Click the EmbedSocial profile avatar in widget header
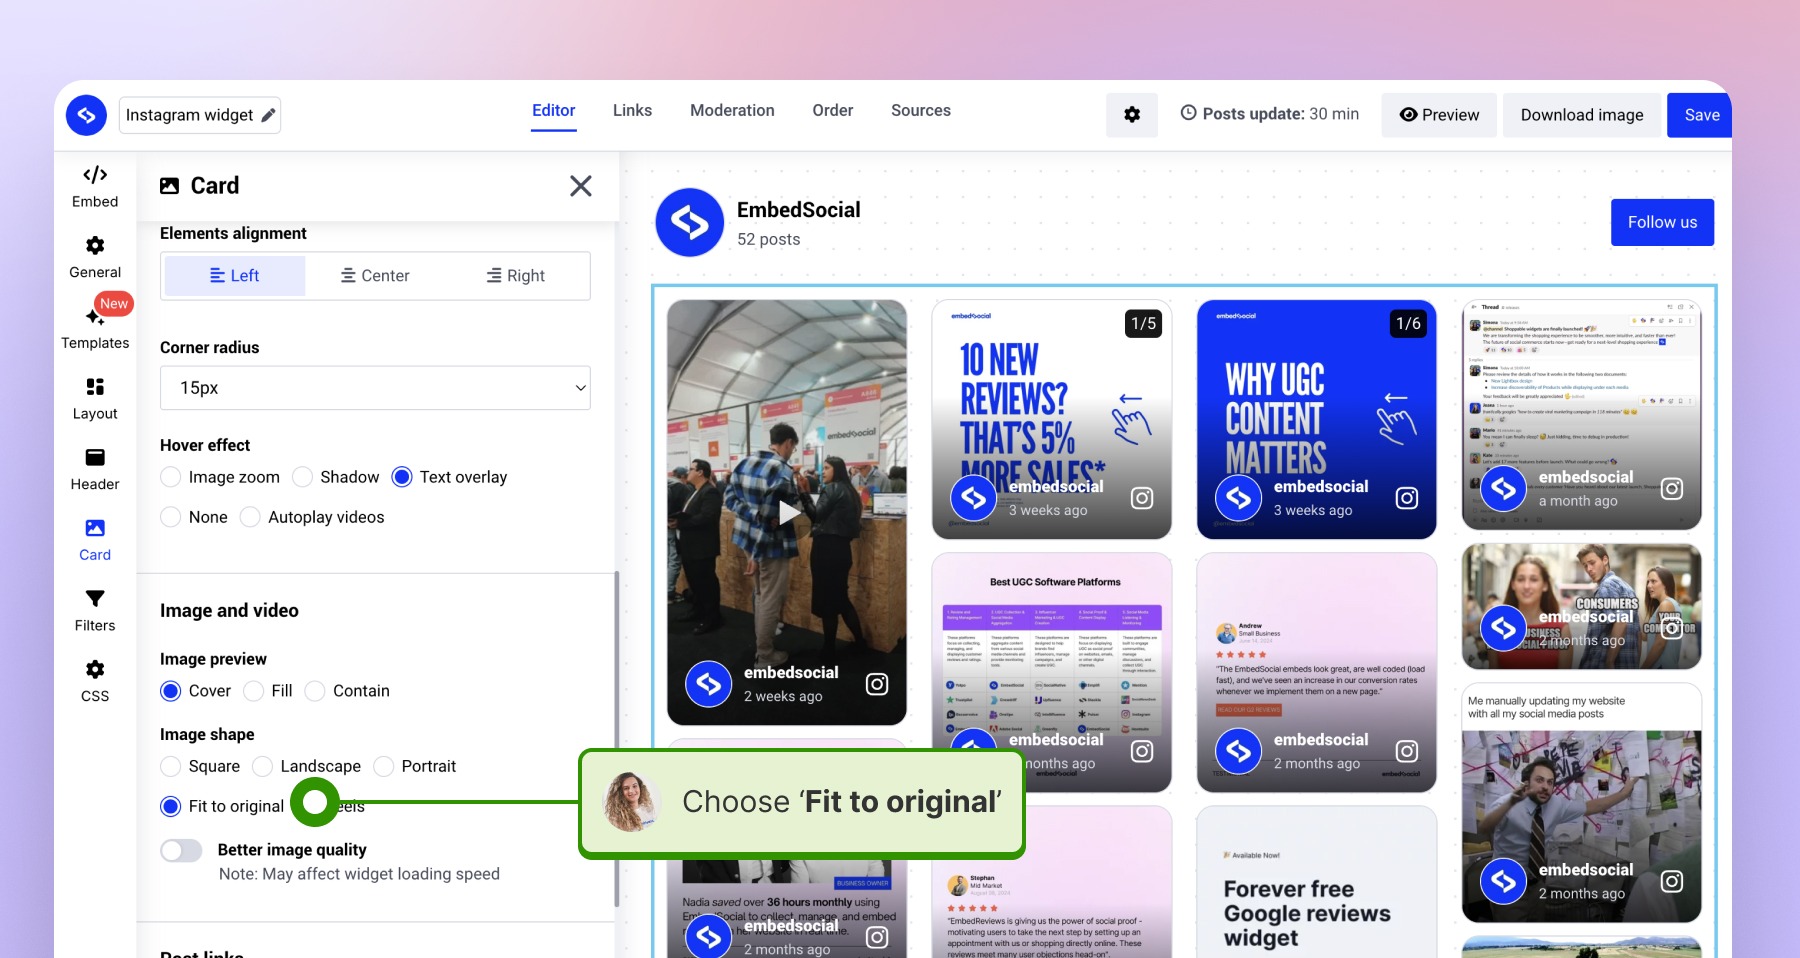 pos(690,222)
